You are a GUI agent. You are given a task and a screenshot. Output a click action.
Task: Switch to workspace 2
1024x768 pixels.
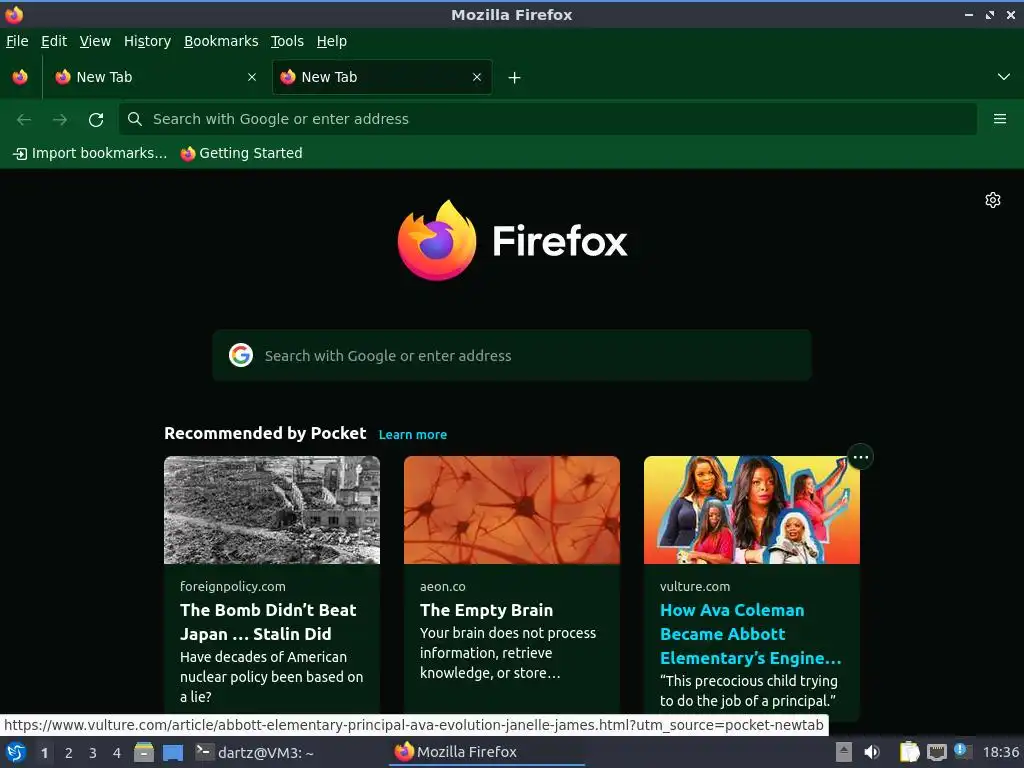[69, 753]
